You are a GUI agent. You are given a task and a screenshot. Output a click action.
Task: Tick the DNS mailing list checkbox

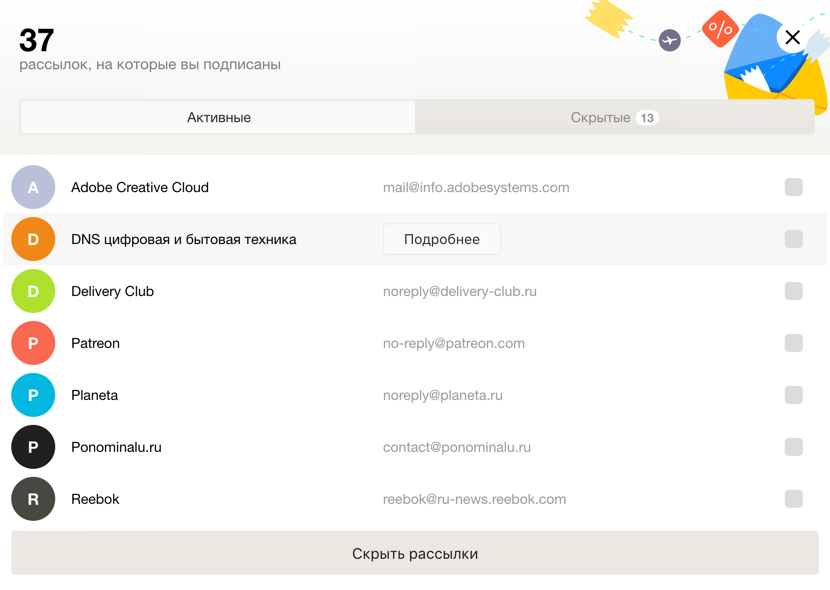point(793,239)
